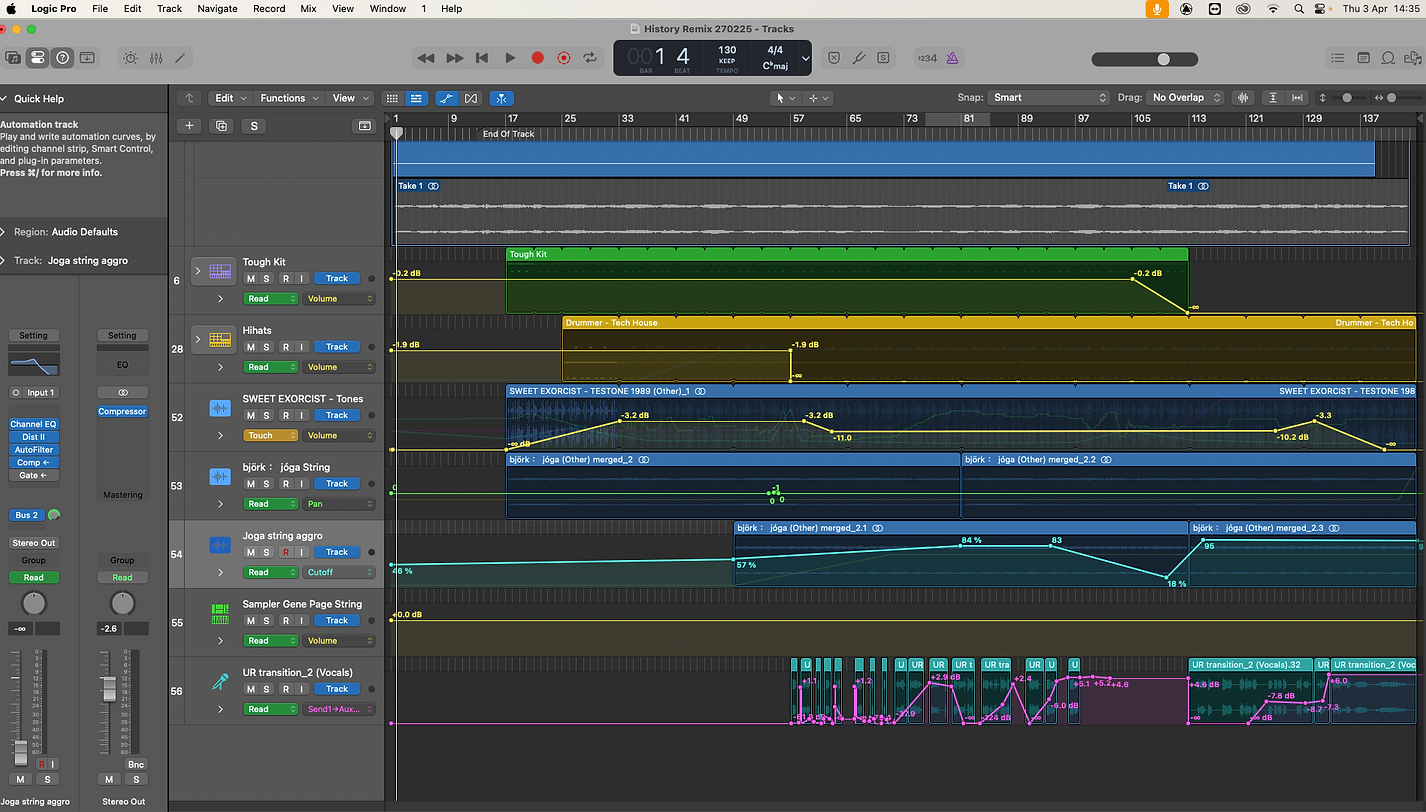The width and height of the screenshot is (1426, 812).
Task: Open the pointer tool selector dropdown
Action: tap(785, 98)
